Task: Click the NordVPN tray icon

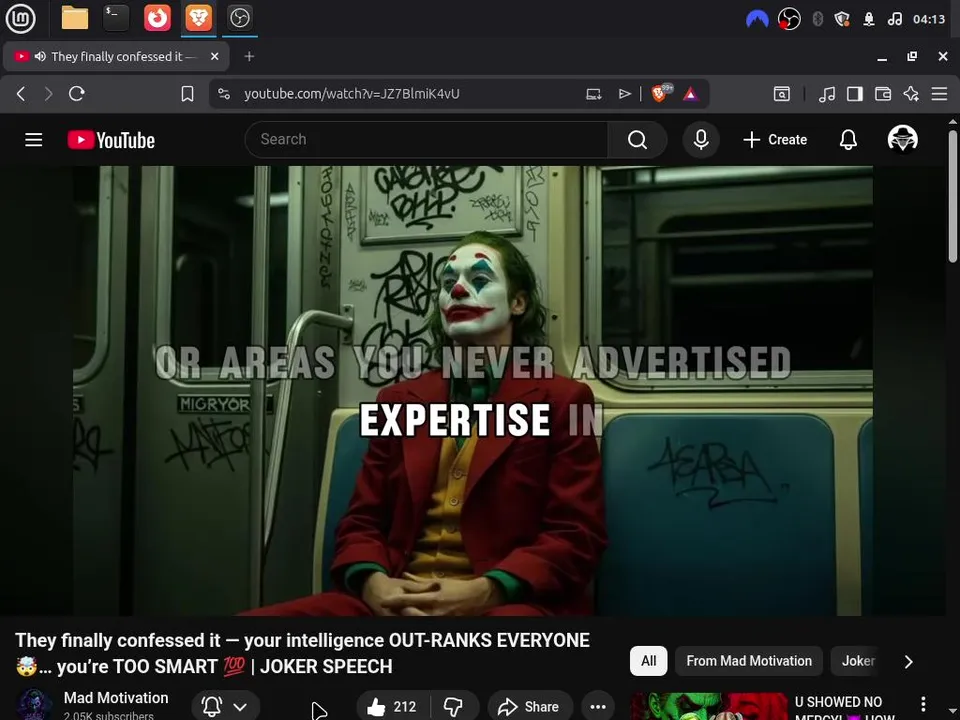Action: 757,19
